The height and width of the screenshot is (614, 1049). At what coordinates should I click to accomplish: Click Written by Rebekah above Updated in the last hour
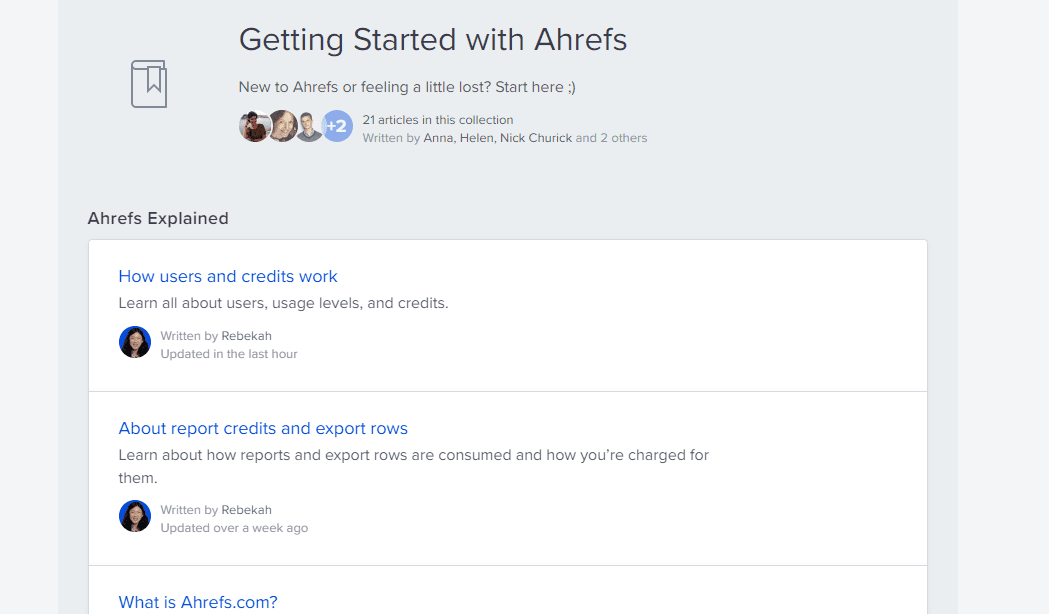(x=216, y=336)
